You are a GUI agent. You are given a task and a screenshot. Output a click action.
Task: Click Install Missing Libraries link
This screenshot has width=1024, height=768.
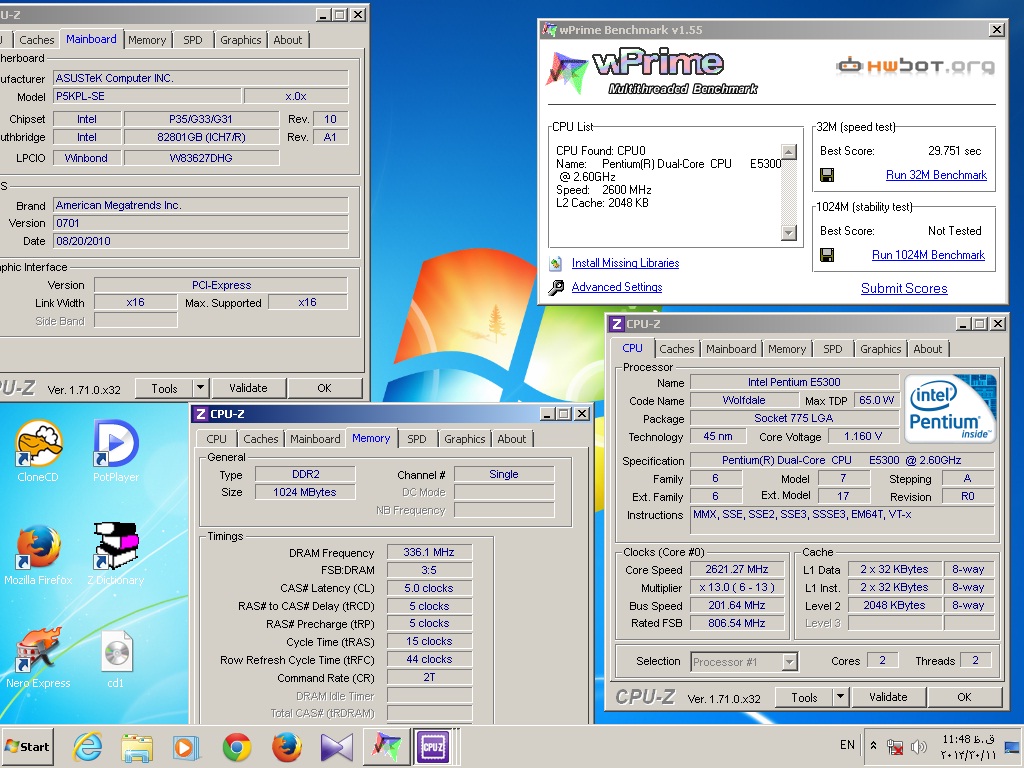(625, 263)
